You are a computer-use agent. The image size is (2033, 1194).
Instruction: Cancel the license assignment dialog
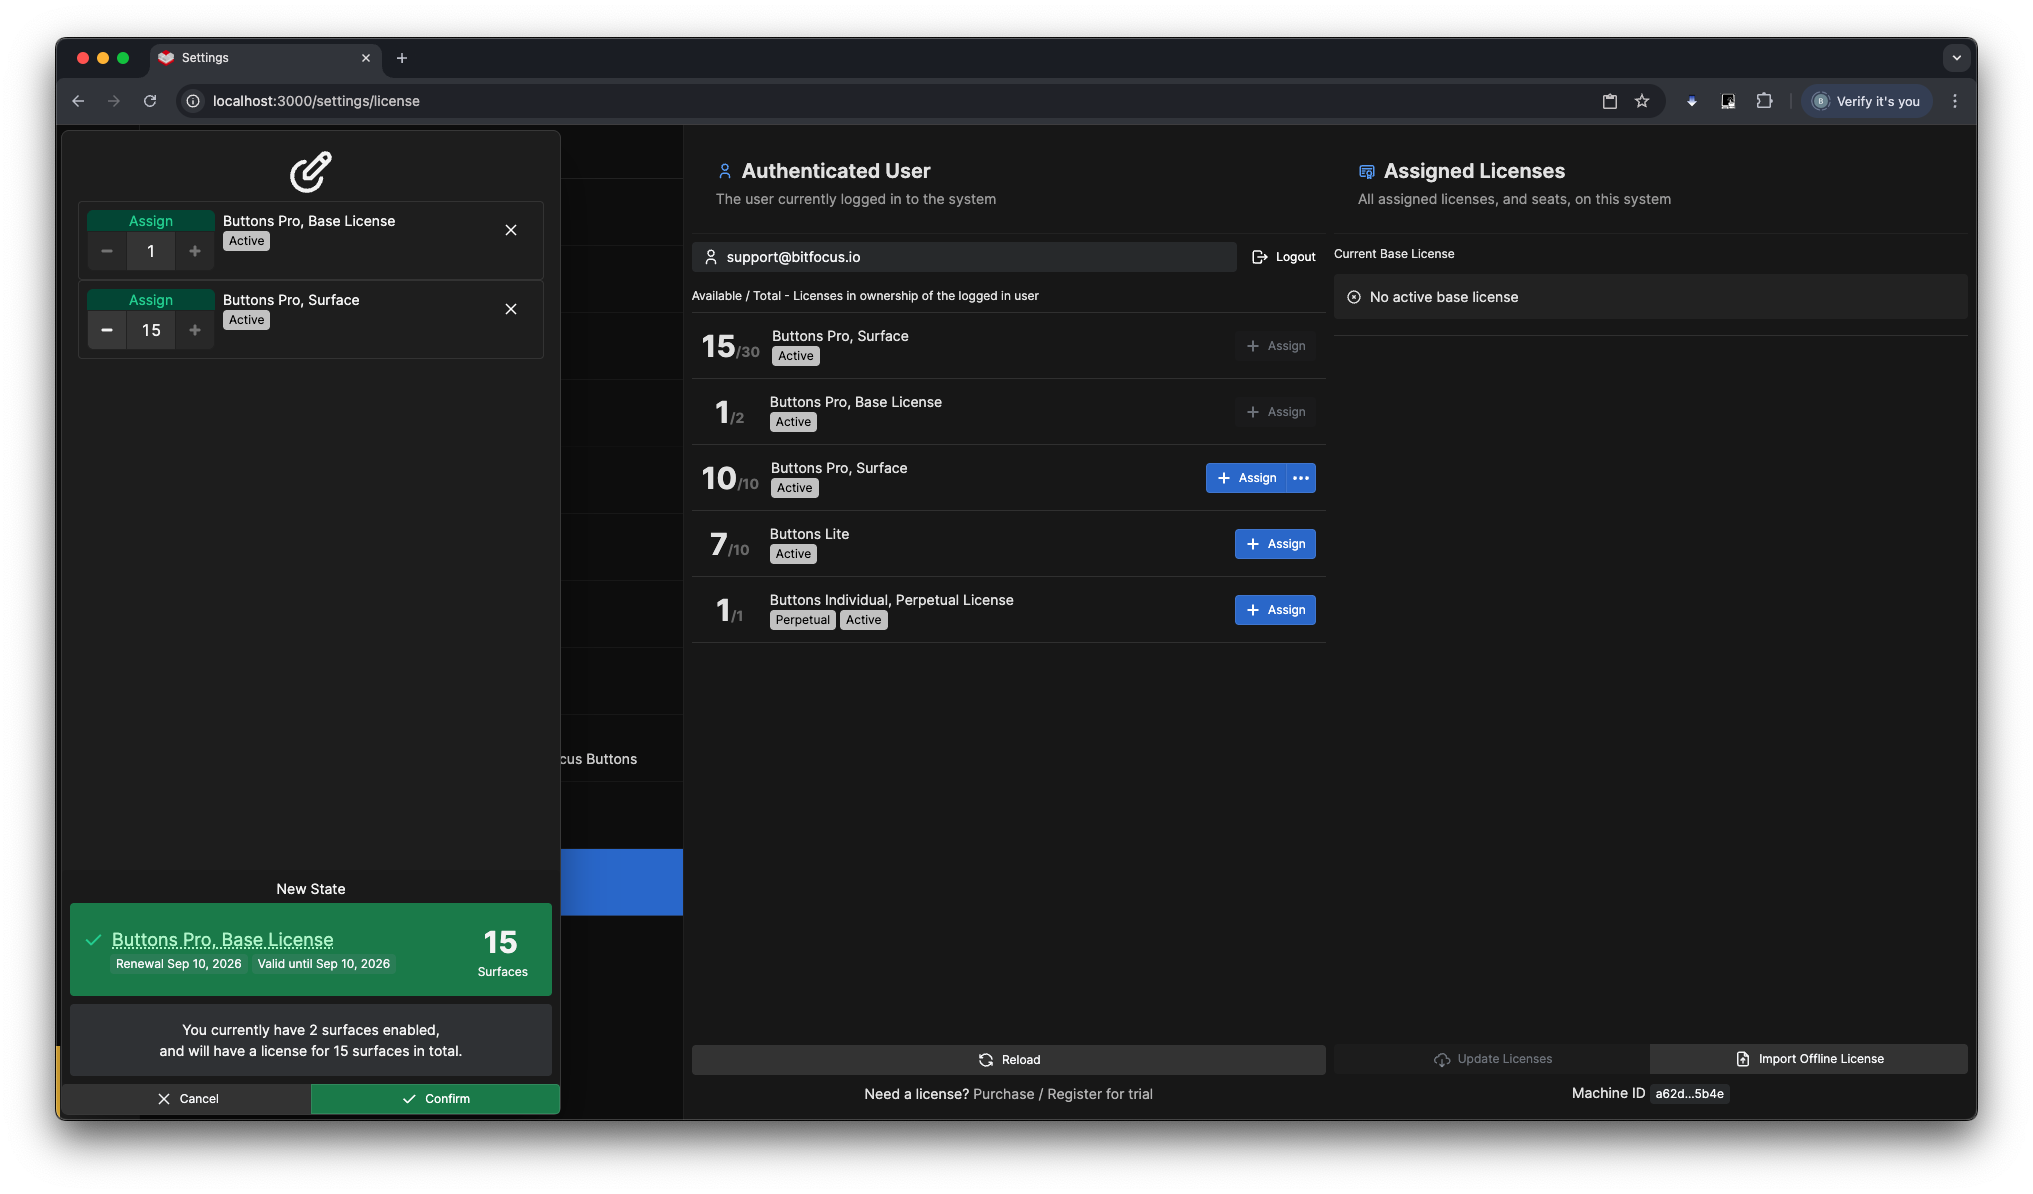click(x=187, y=1098)
